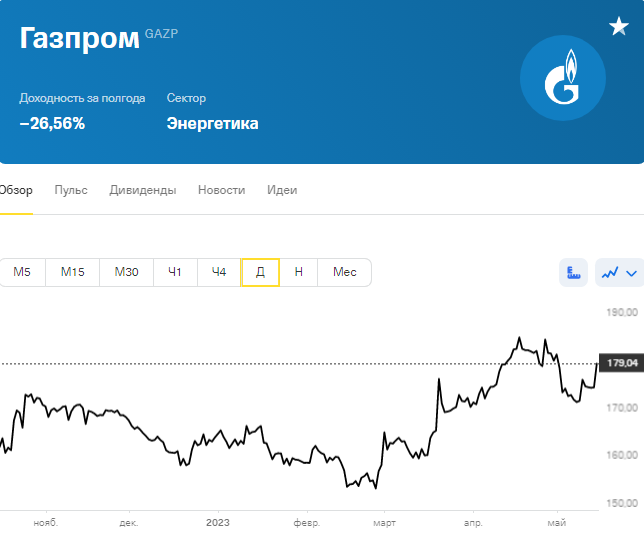Image resolution: width=644 pixels, height=534 pixels.
Task: Select the daily Д interval
Action: pos(260,272)
